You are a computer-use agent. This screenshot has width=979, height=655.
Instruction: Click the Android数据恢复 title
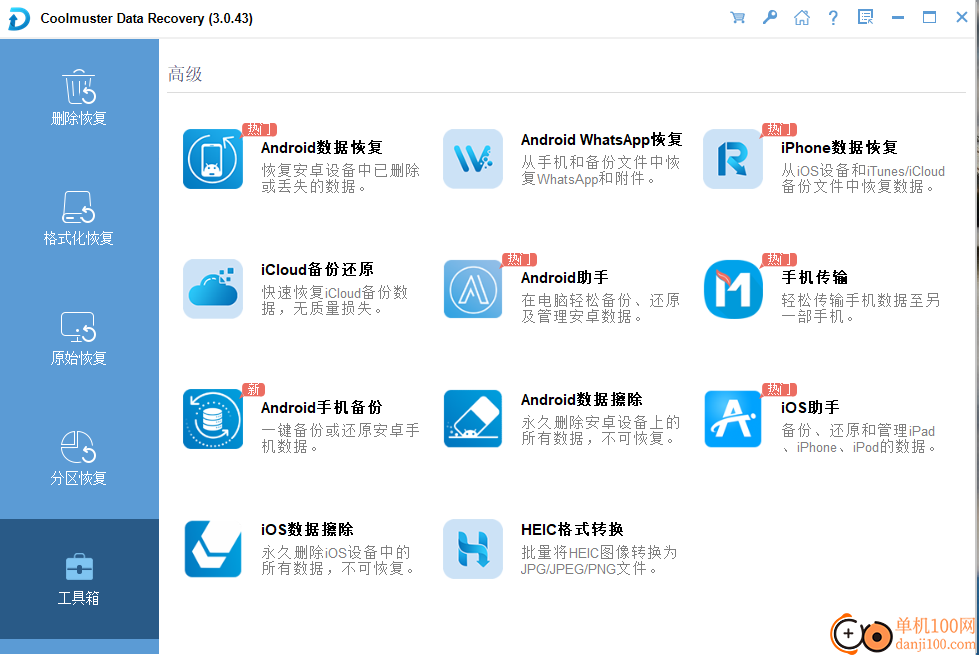point(322,147)
